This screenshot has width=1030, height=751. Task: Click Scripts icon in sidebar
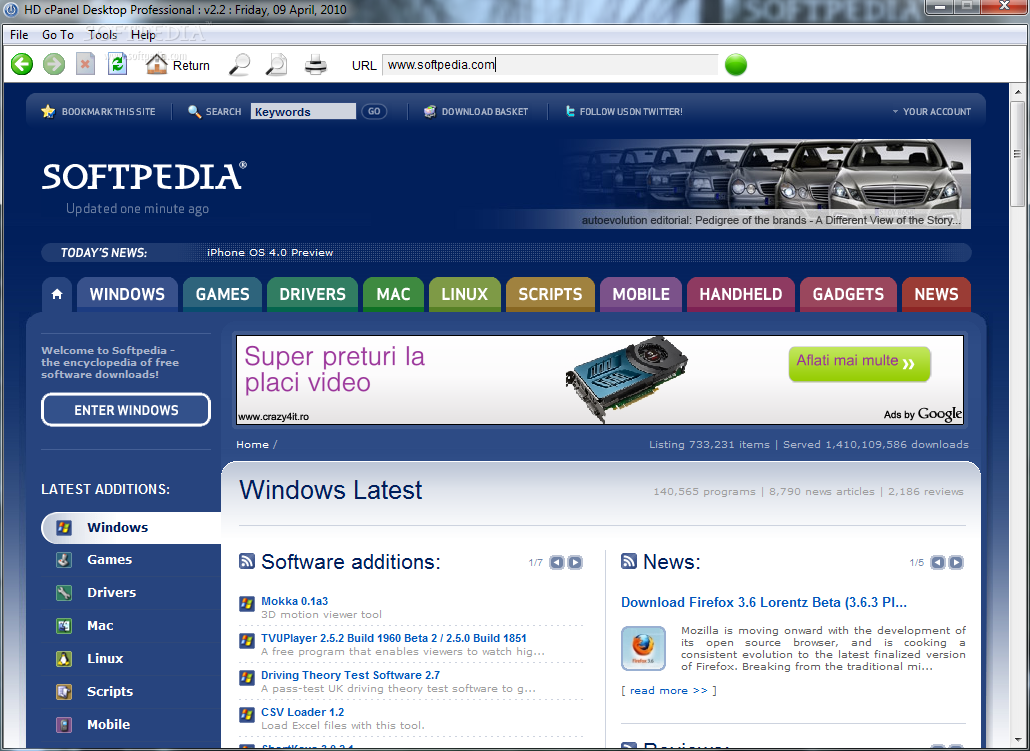64,691
